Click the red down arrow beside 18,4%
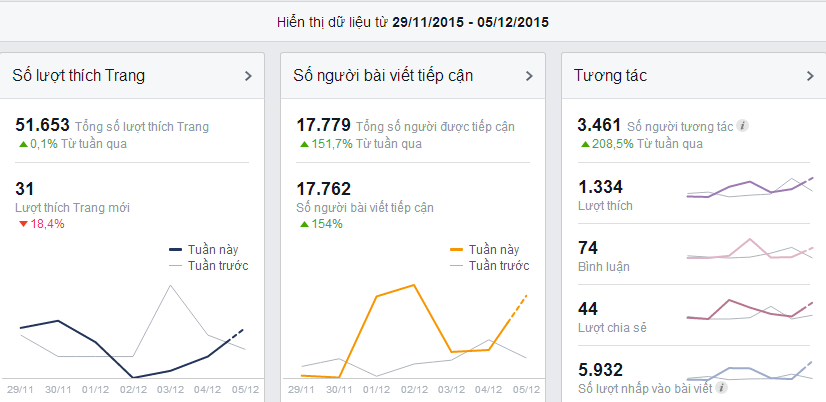826x402 pixels. coord(23,224)
